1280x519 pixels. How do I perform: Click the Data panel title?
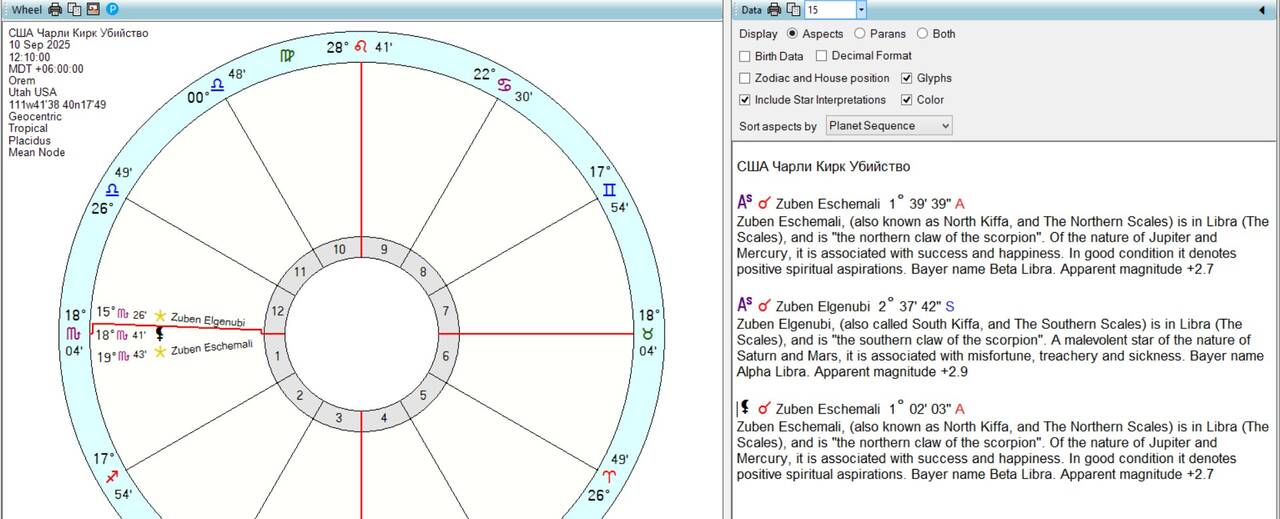pos(751,9)
